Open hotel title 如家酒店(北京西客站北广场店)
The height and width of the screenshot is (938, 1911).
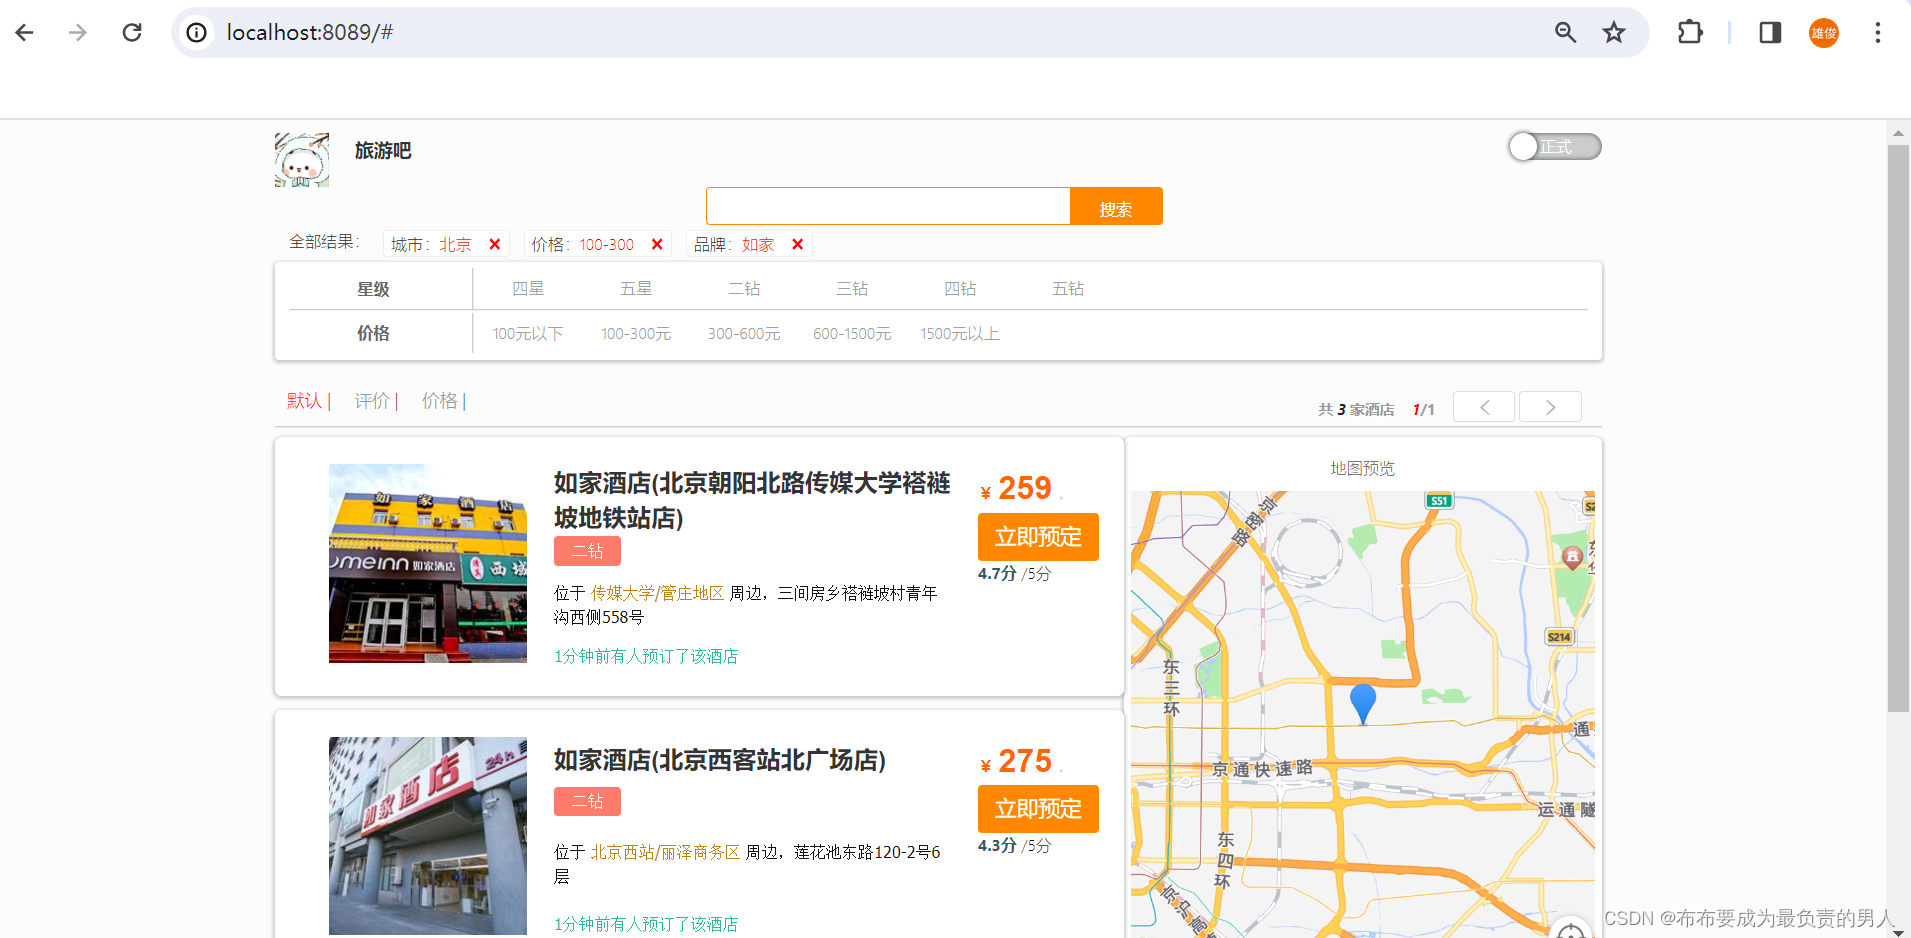click(x=720, y=760)
